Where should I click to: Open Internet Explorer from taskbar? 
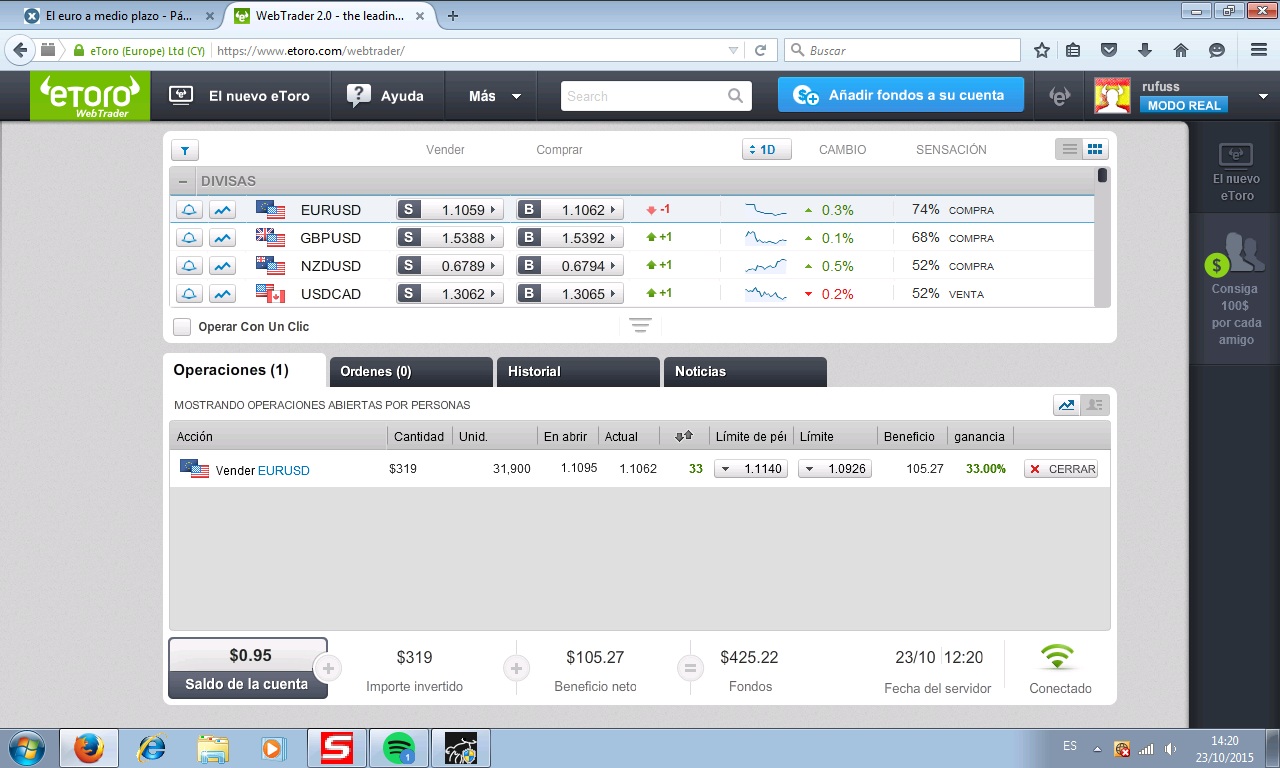[x=151, y=748]
